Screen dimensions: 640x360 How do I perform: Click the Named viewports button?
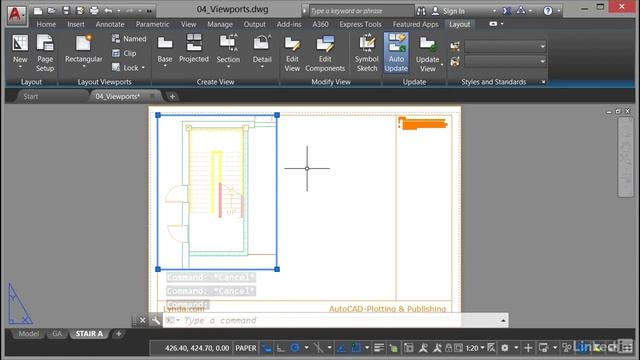click(129, 39)
